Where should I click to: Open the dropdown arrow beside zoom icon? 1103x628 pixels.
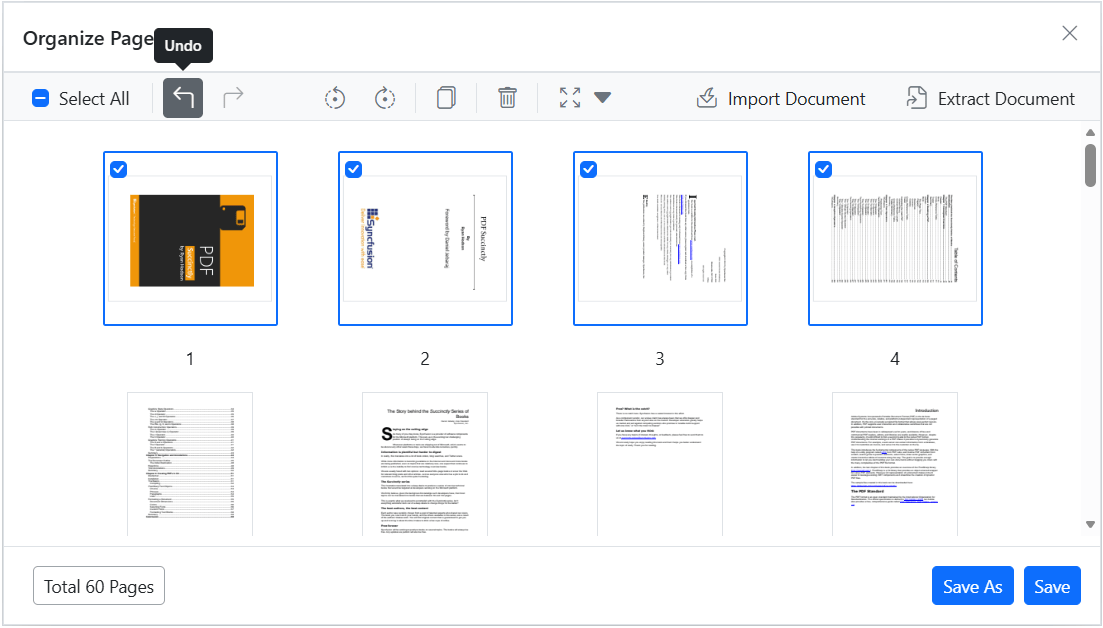602,98
